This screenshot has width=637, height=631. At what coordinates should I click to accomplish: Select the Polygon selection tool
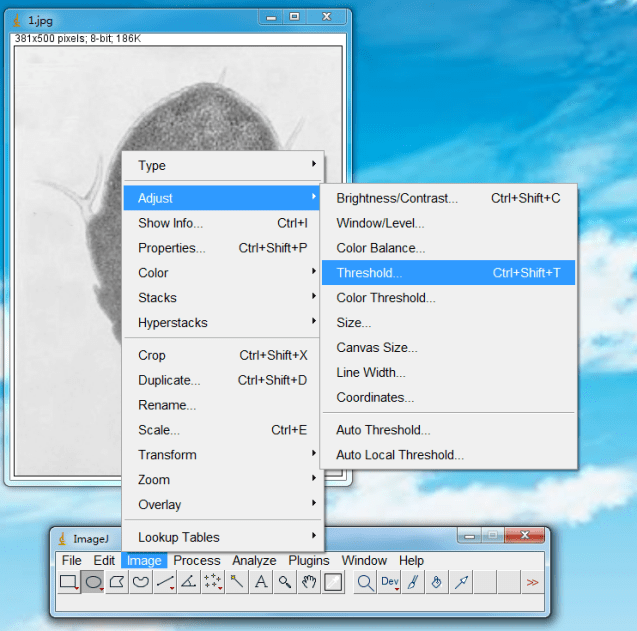point(117,582)
